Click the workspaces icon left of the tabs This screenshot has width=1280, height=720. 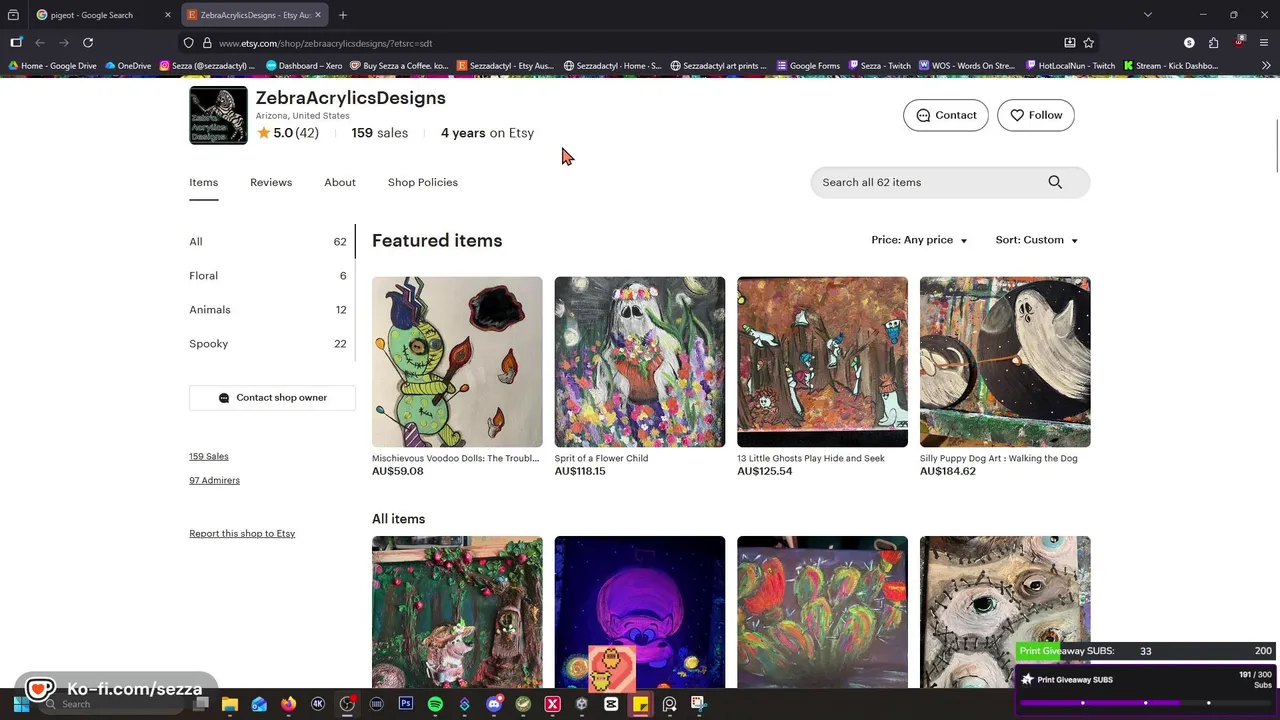coord(13,15)
